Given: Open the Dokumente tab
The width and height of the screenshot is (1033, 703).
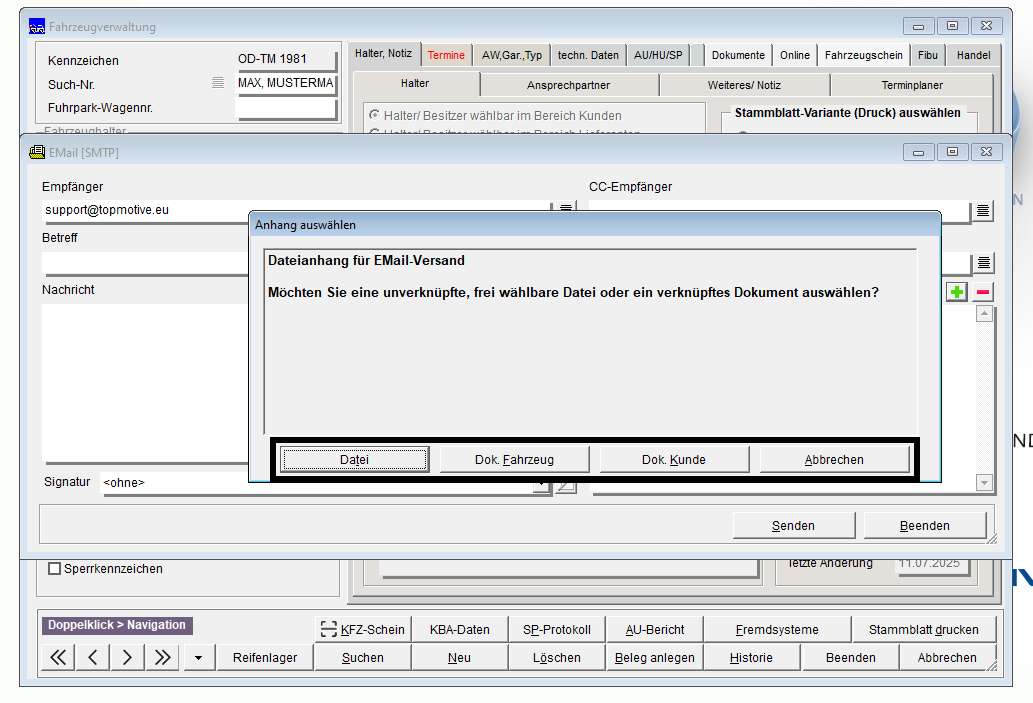Looking at the screenshot, I should coord(738,55).
